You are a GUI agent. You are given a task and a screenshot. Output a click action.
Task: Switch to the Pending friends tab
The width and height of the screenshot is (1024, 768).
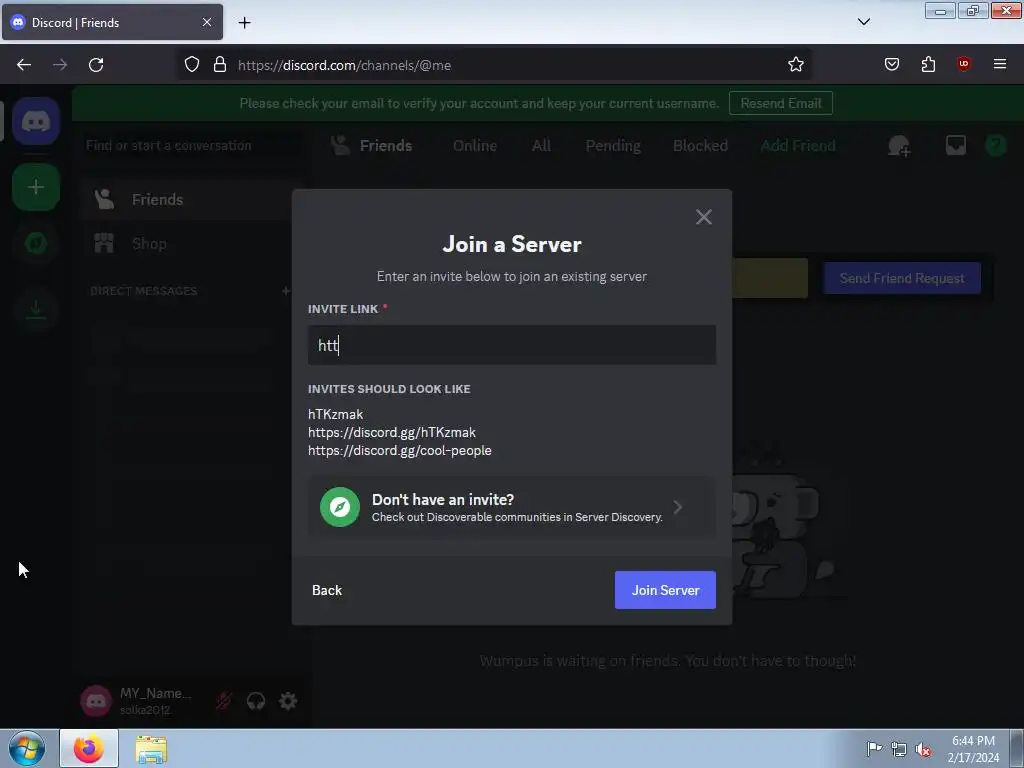613,146
